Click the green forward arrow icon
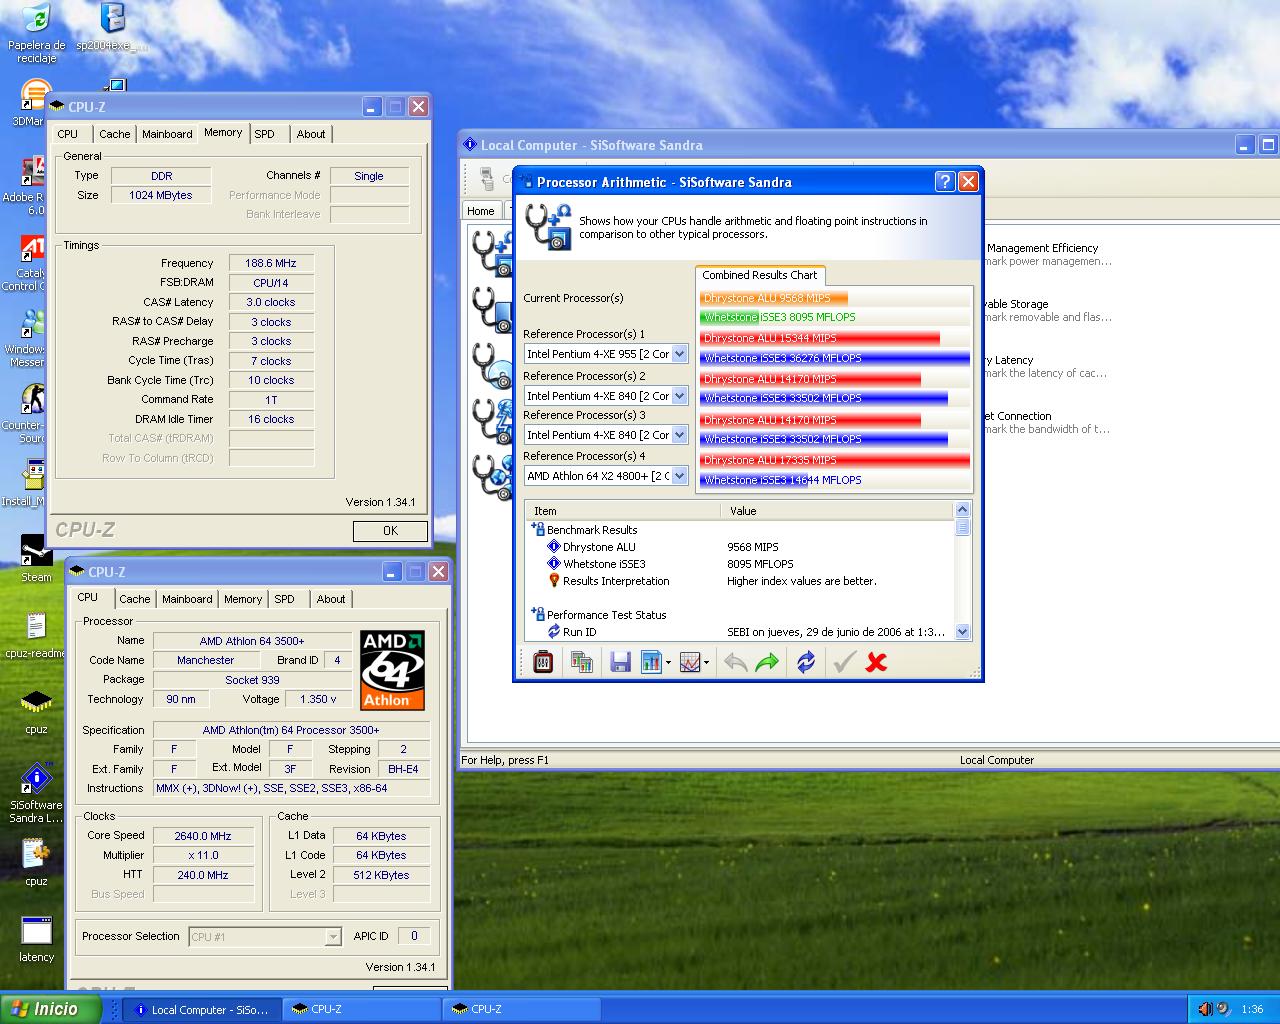Screen dimensions: 1280x1024 (x=767, y=662)
